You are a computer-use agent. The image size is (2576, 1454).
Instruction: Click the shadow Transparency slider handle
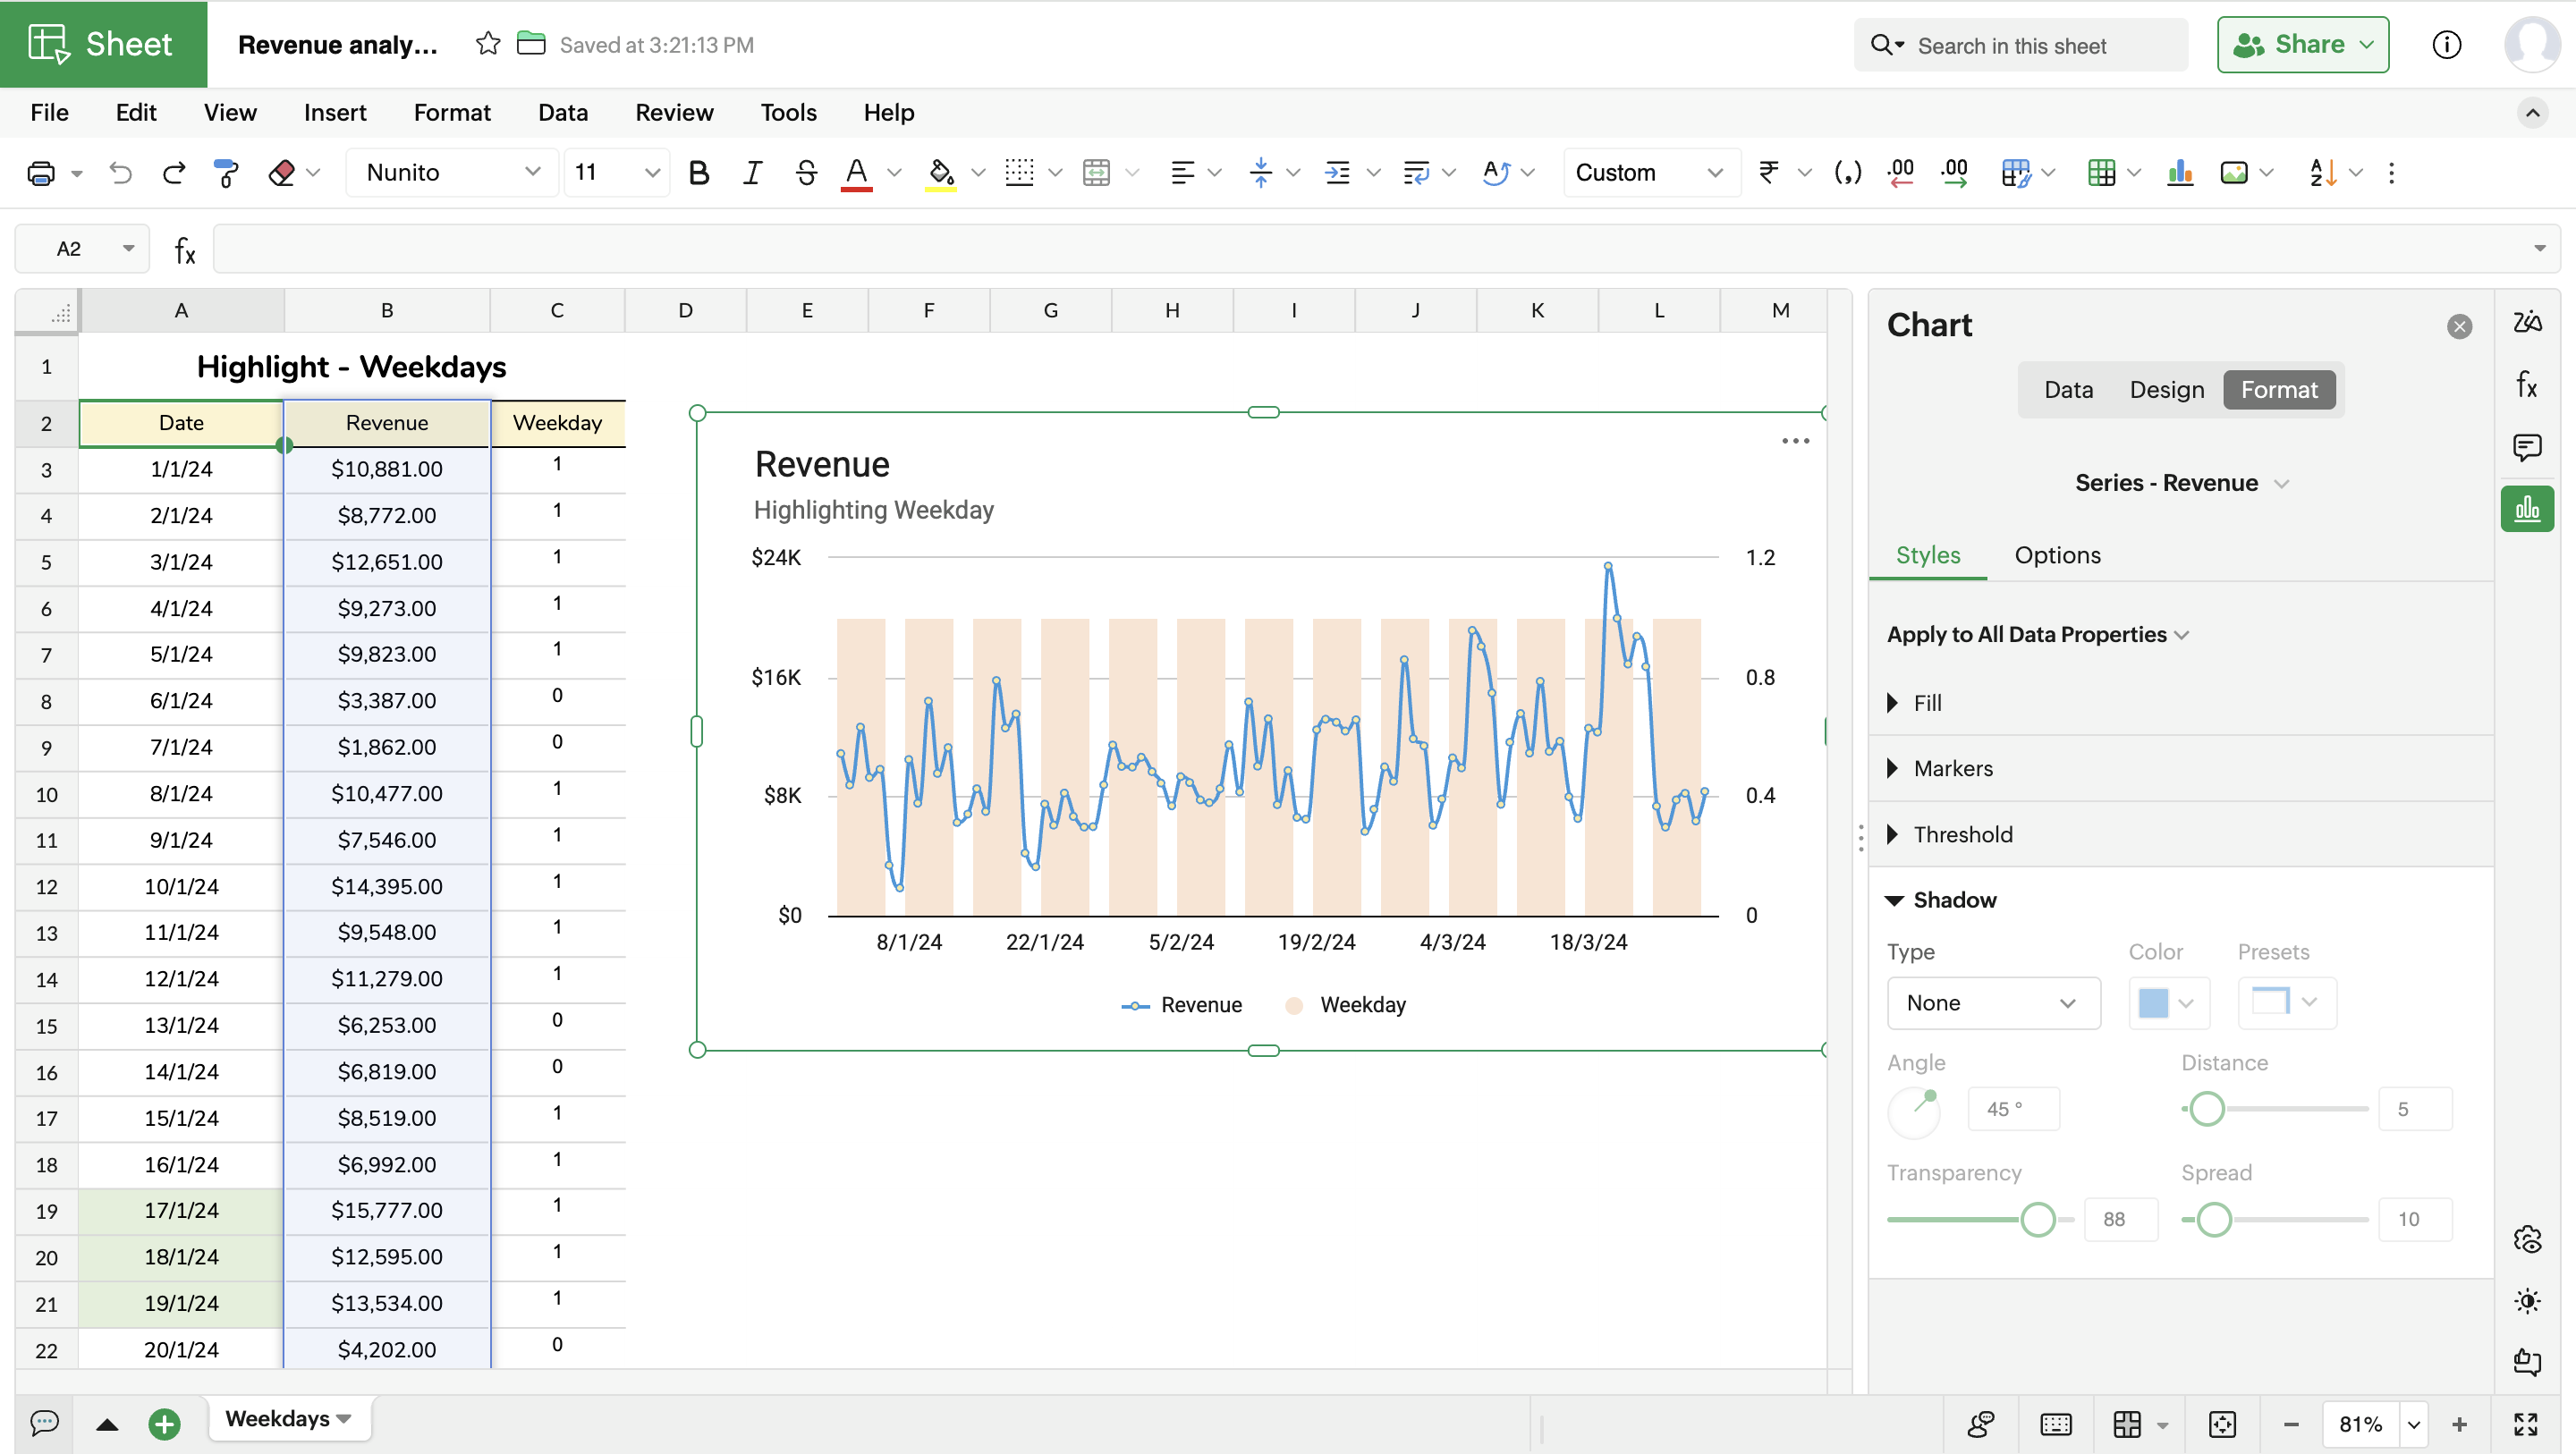2037,1219
